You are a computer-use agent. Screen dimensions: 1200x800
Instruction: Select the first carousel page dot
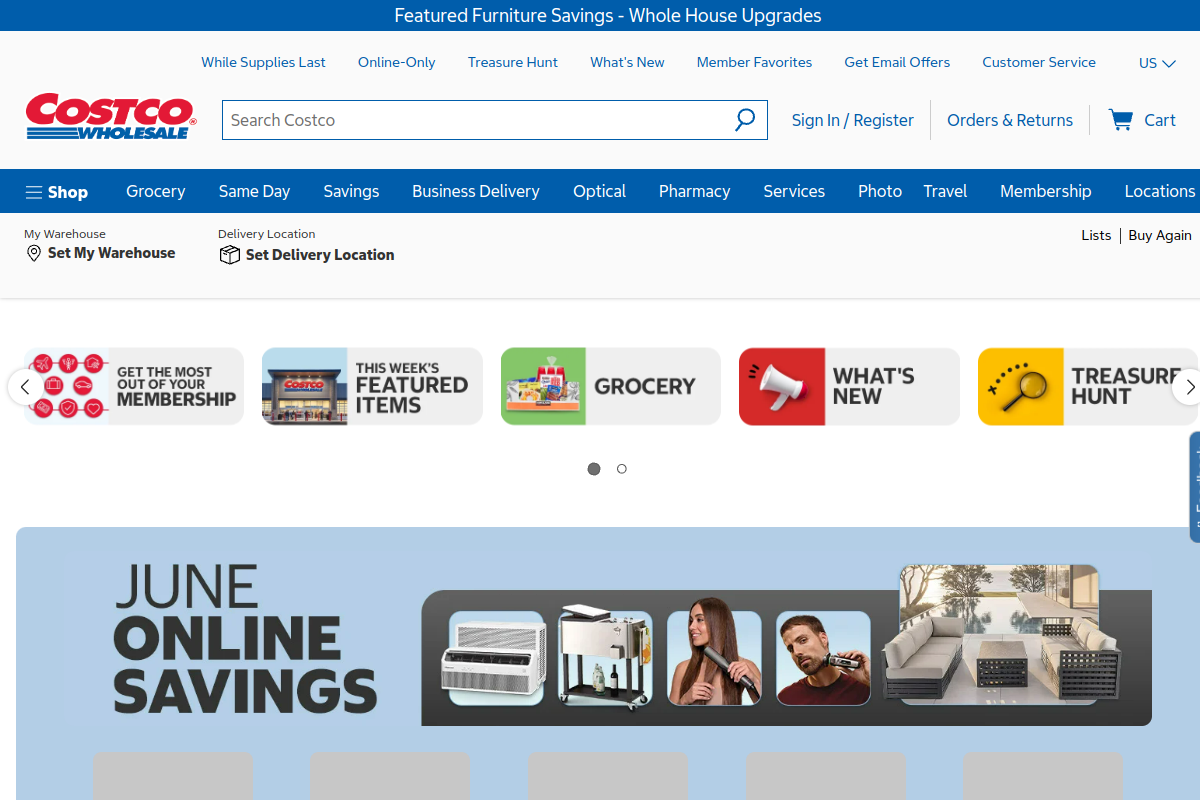(x=594, y=469)
